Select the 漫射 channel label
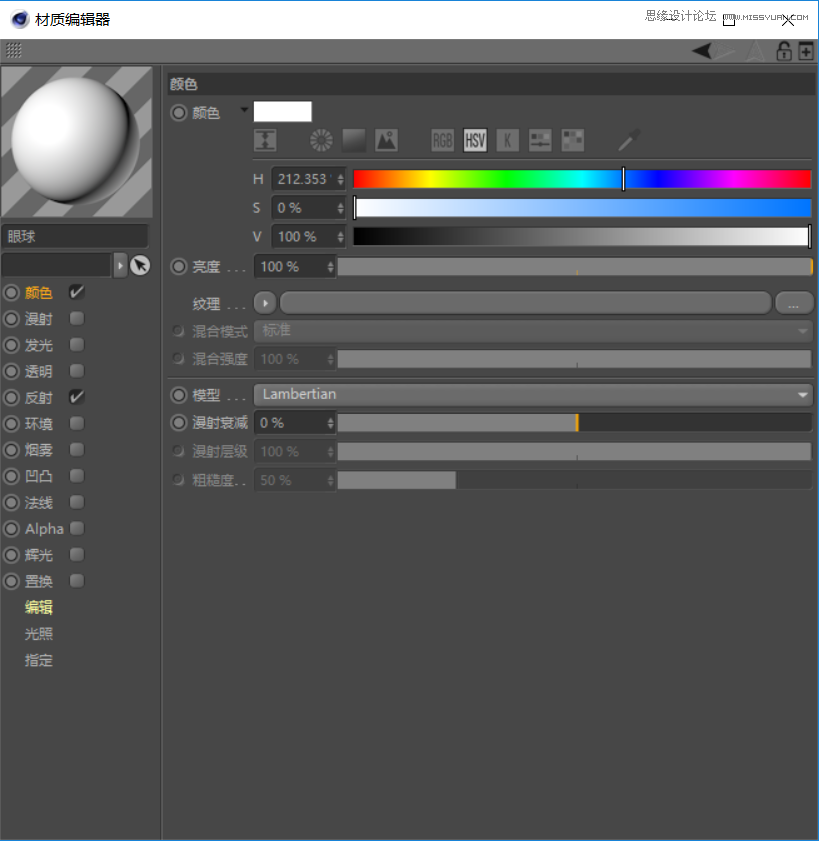Viewport: 819px width, 841px height. coord(38,319)
